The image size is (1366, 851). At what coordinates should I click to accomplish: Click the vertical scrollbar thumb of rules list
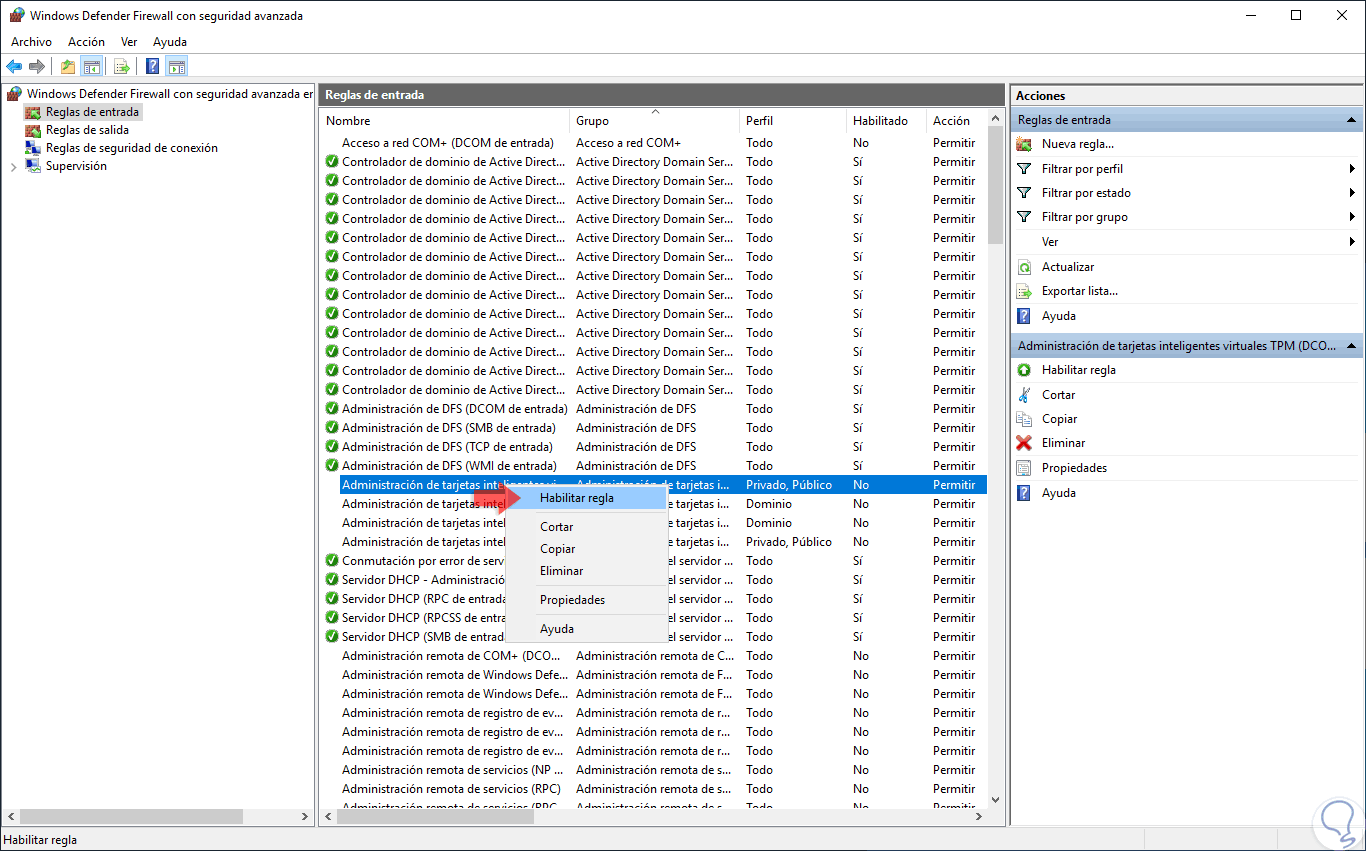[x=995, y=185]
